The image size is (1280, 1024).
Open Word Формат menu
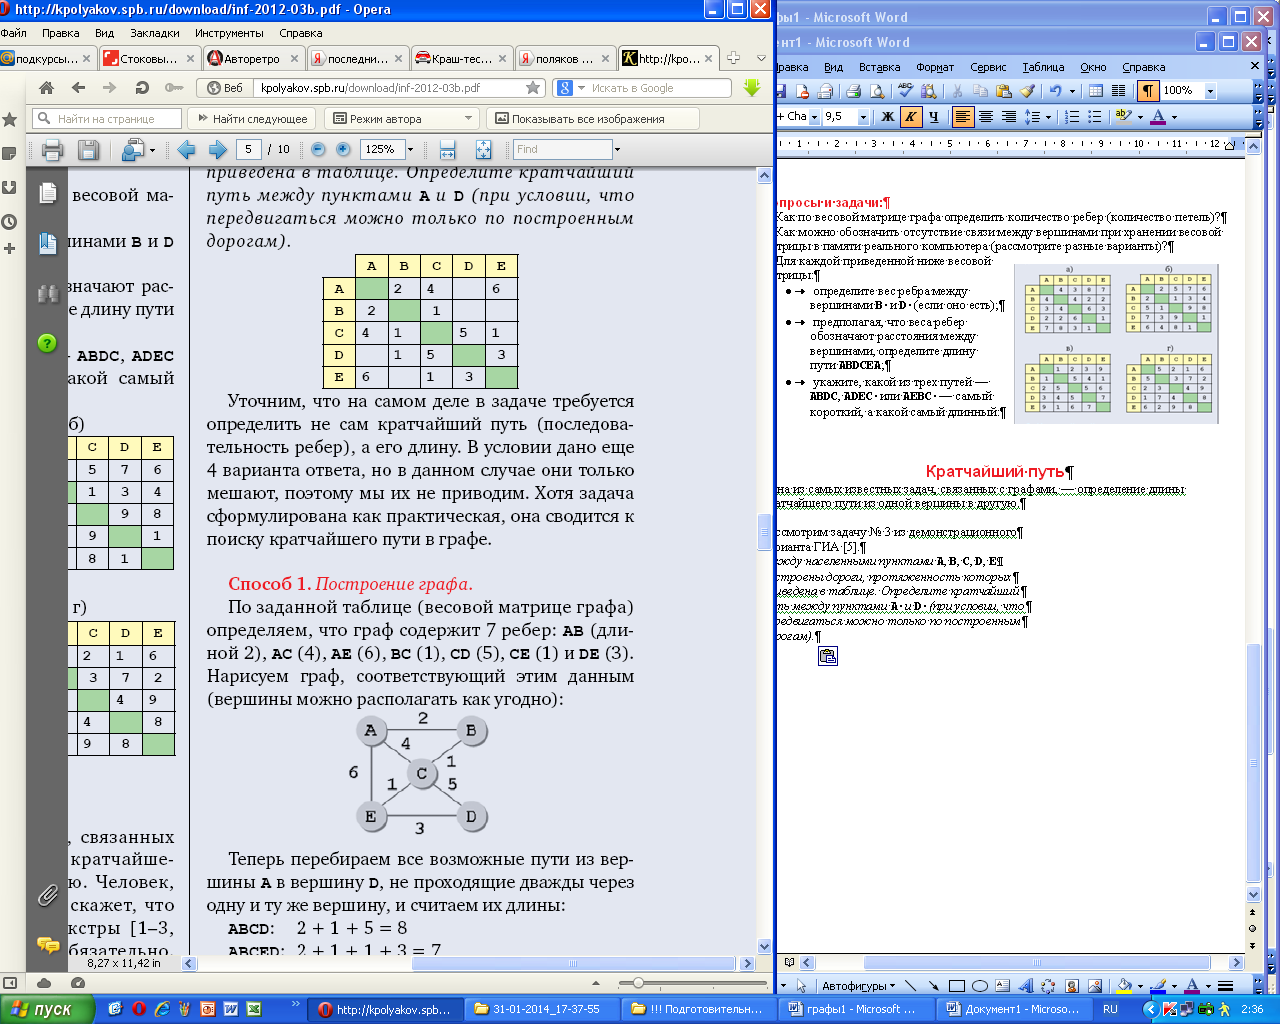[935, 67]
